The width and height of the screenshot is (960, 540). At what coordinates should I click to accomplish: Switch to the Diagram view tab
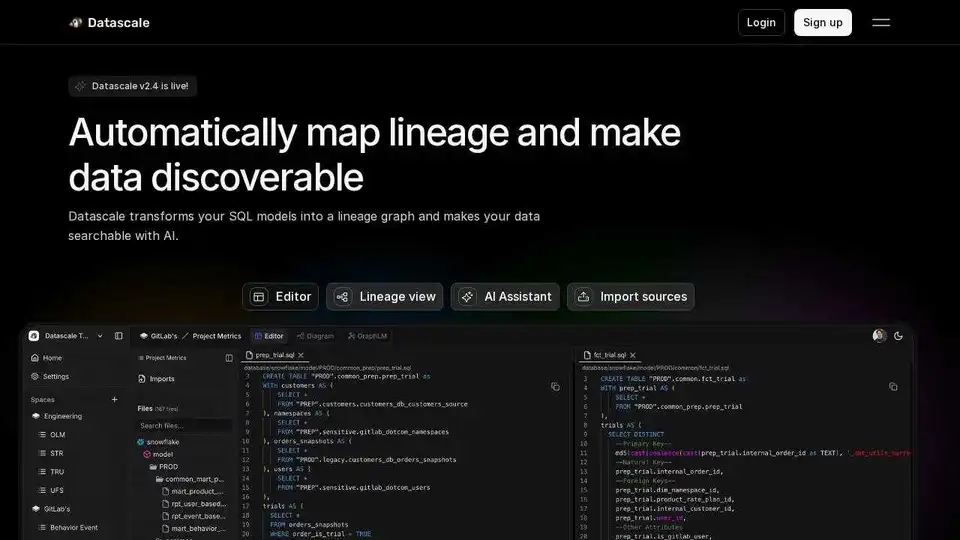315,336
